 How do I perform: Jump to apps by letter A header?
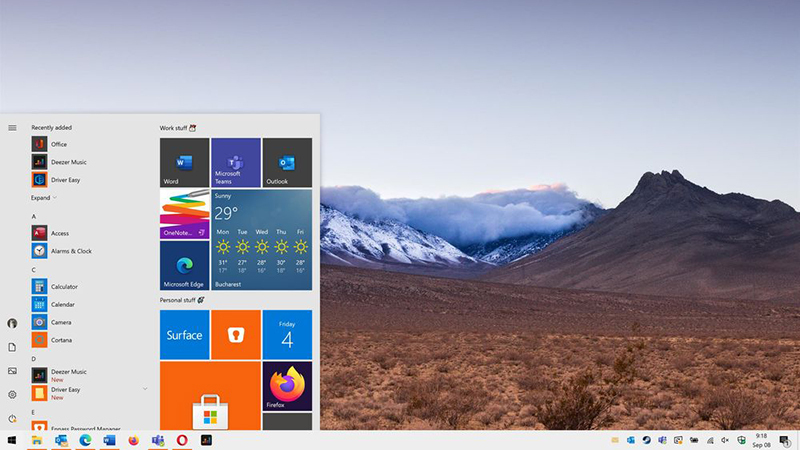point(34,216)
